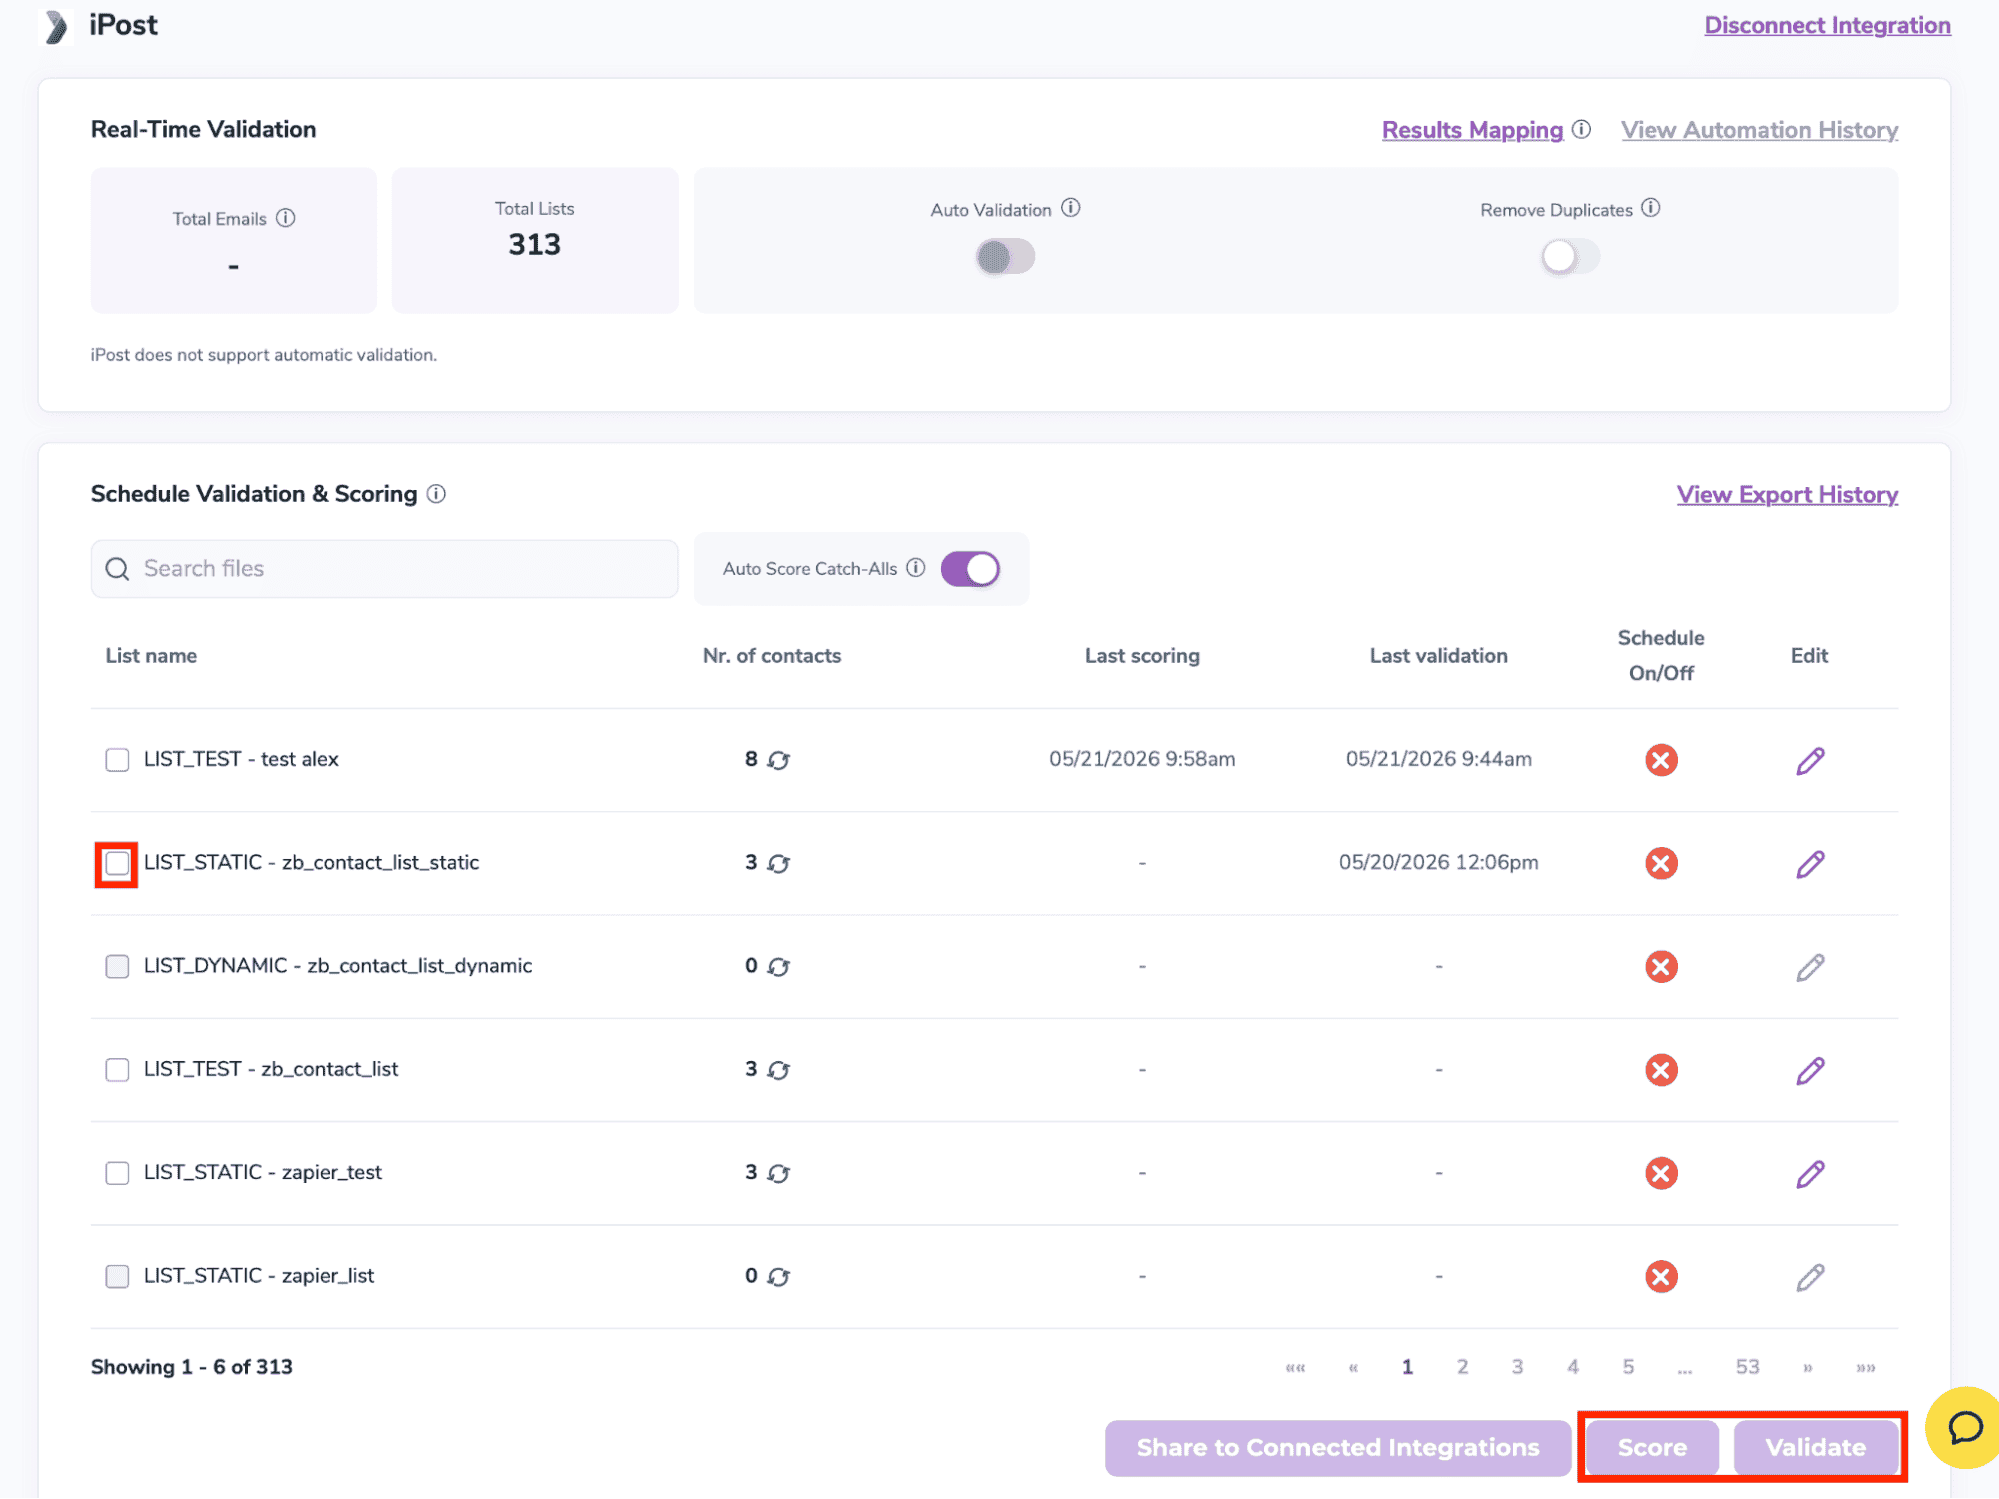This screenshot has width=1999, height=1499.
Task: Check the zb_contact_list_static checkbox
Action: point(117,863)
